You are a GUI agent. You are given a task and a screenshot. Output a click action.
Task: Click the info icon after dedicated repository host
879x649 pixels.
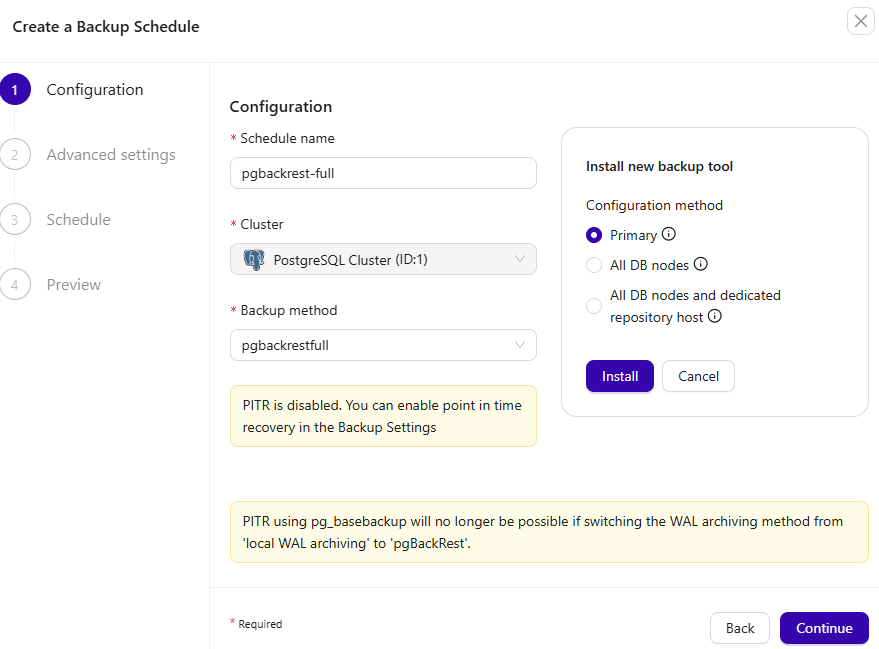[x=715, y=316]
